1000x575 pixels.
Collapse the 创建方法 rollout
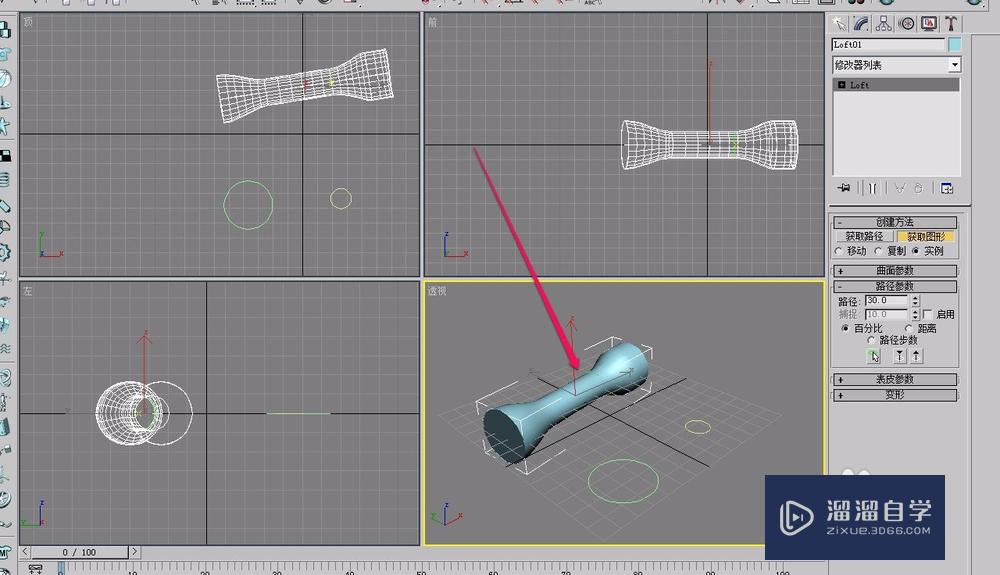click(895, 222)
